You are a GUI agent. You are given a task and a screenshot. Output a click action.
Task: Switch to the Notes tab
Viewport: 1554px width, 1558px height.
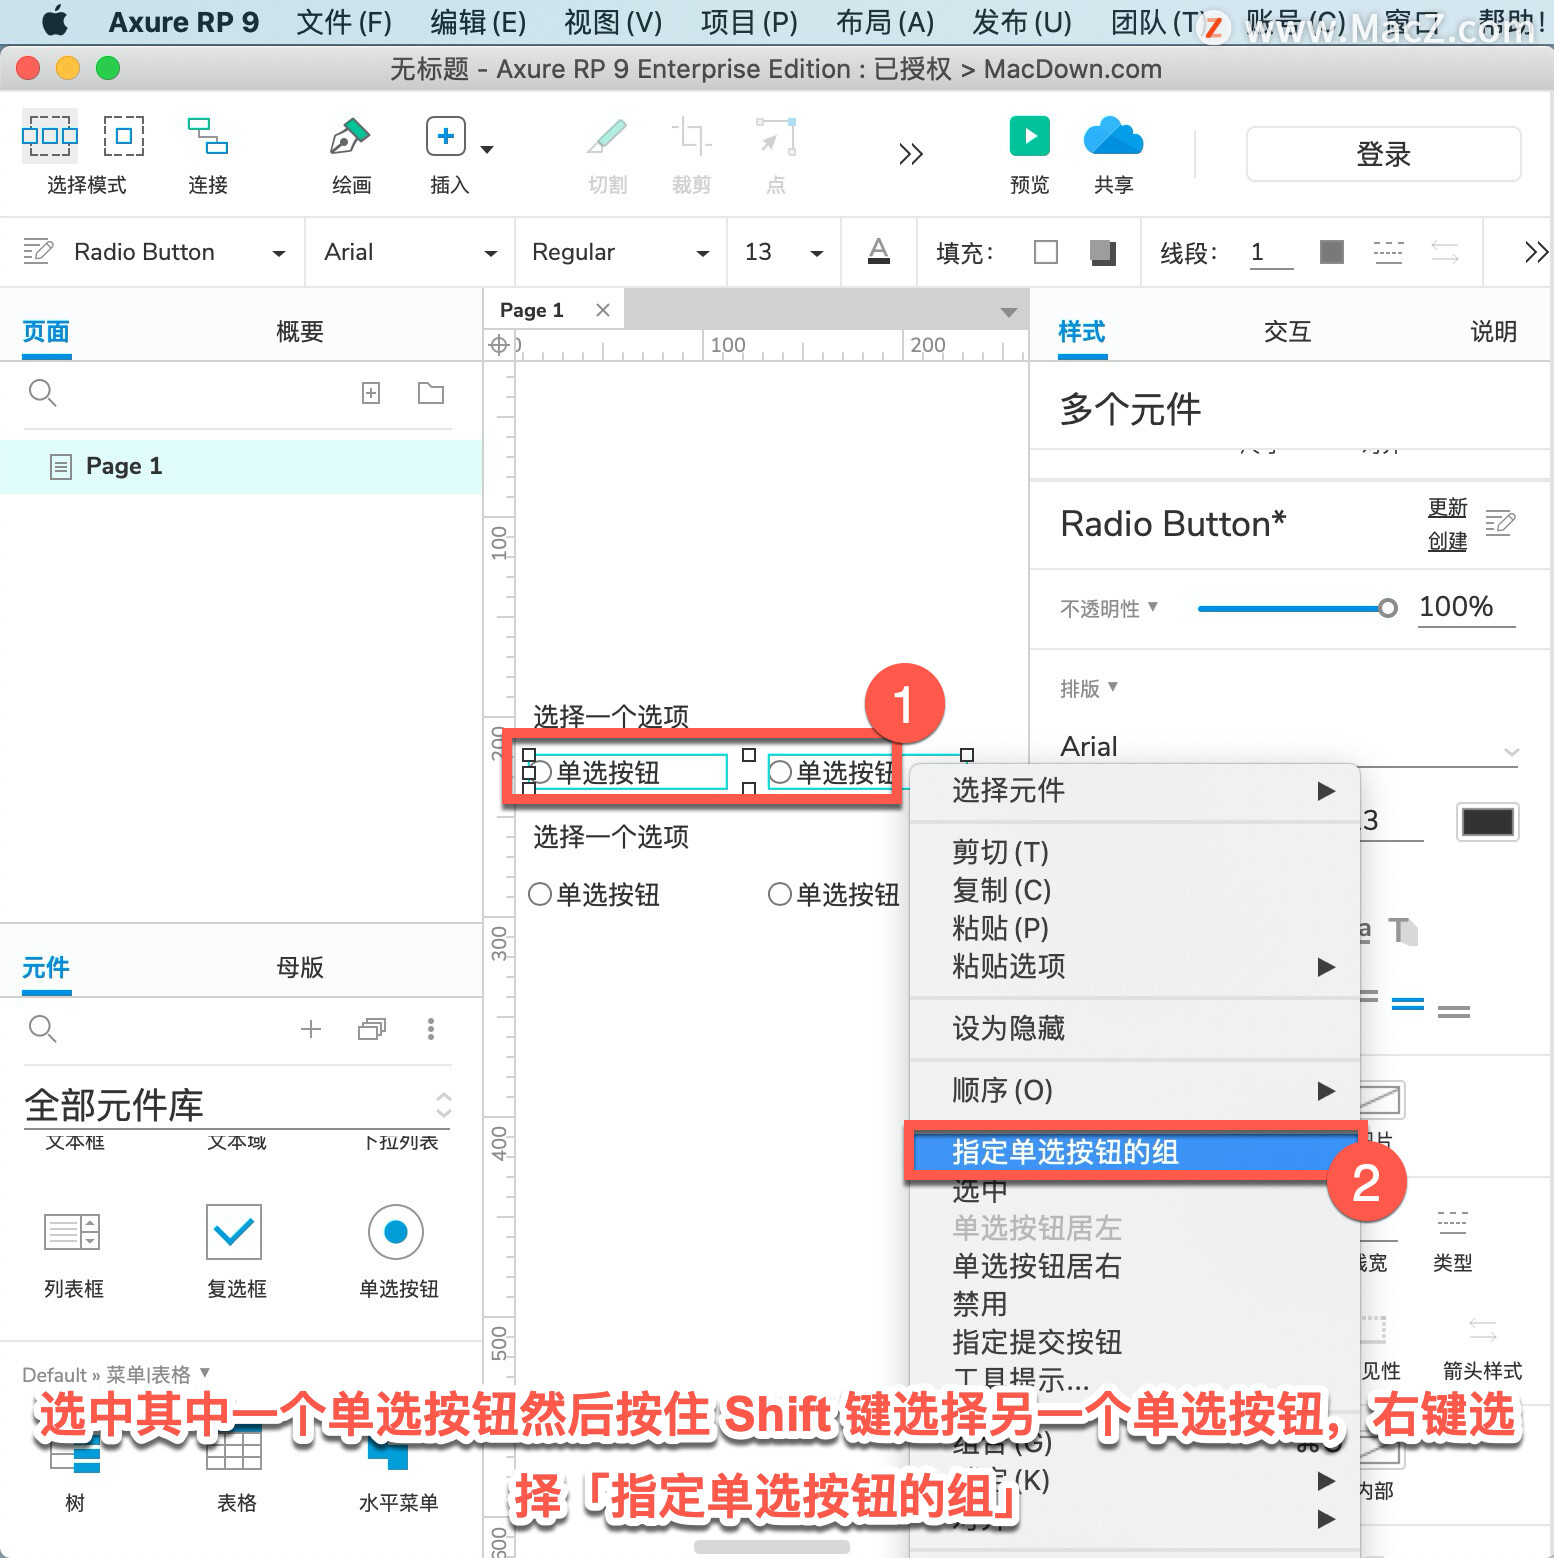tap(1493, 331)
